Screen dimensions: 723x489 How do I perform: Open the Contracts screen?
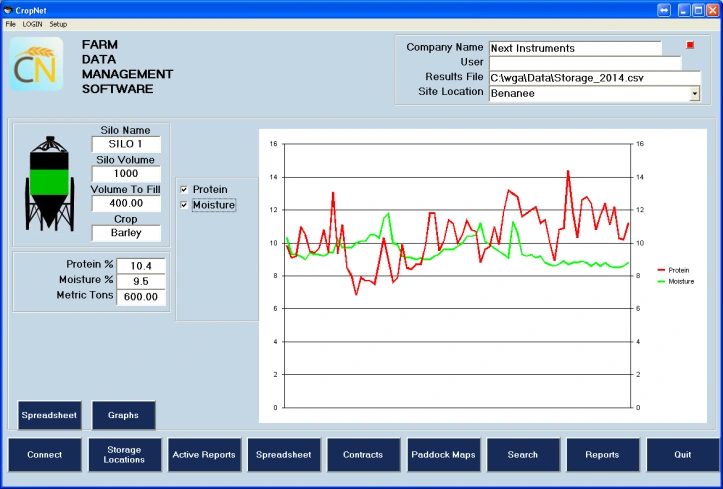pos(363,454)
